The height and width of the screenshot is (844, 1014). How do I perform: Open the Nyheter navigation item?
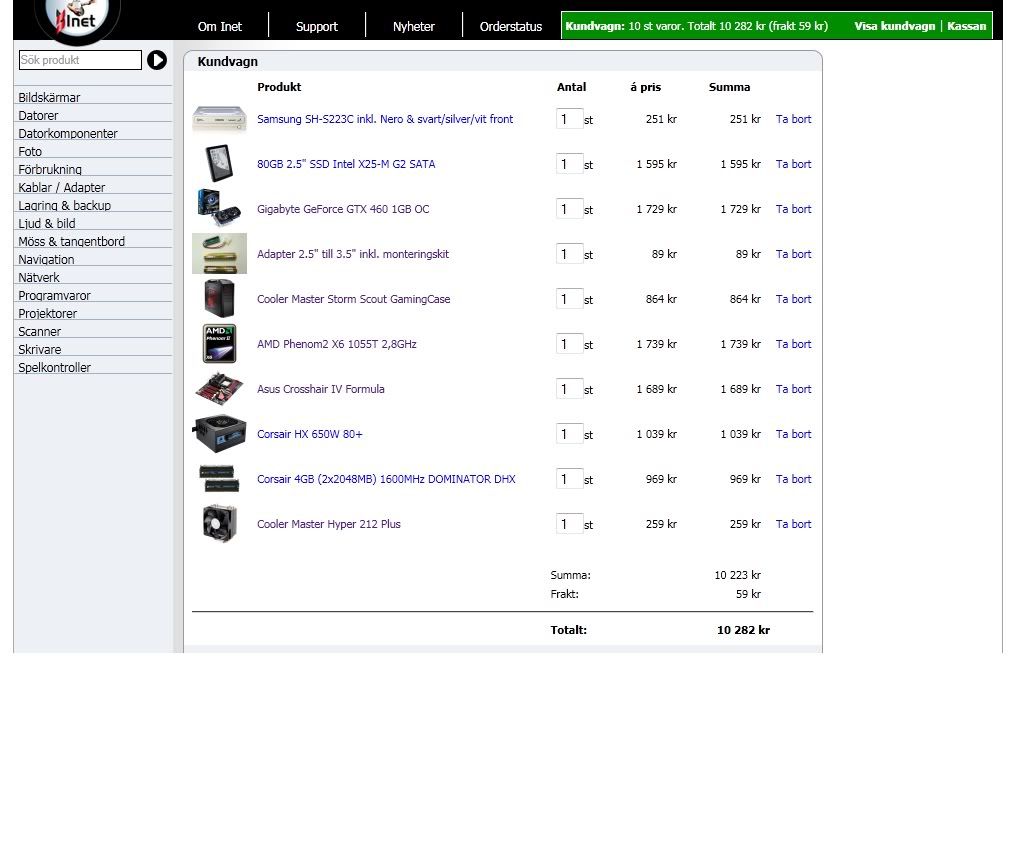(413, 27)
